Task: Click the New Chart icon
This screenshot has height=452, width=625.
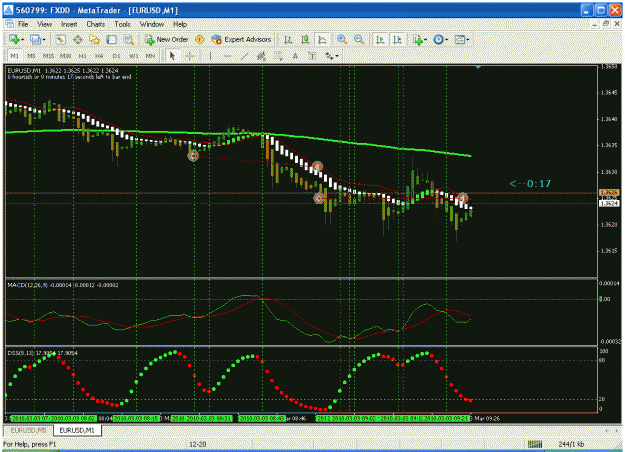Action: (14, 39)
